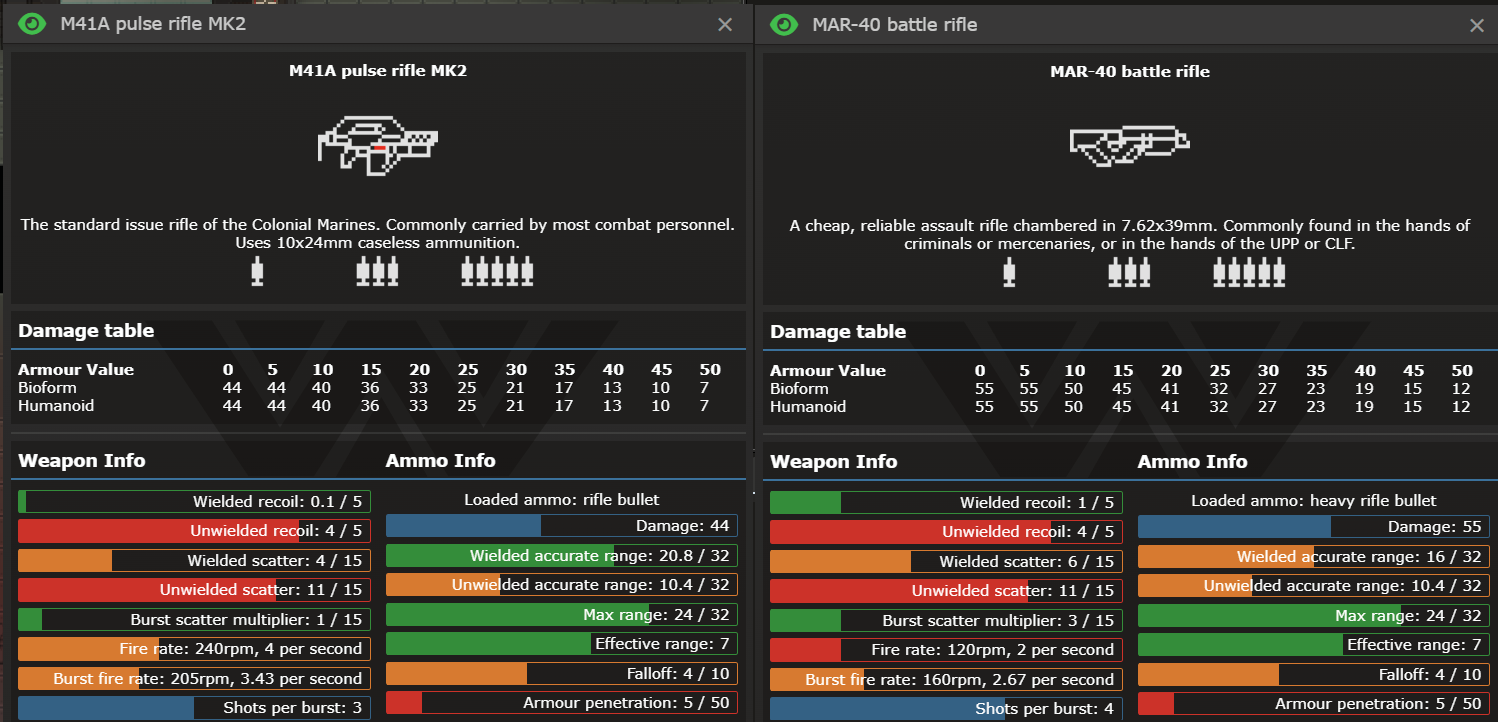Click the M41A Damage table heading
Viewport: 1498px width, 722px height.
(86, 331)
